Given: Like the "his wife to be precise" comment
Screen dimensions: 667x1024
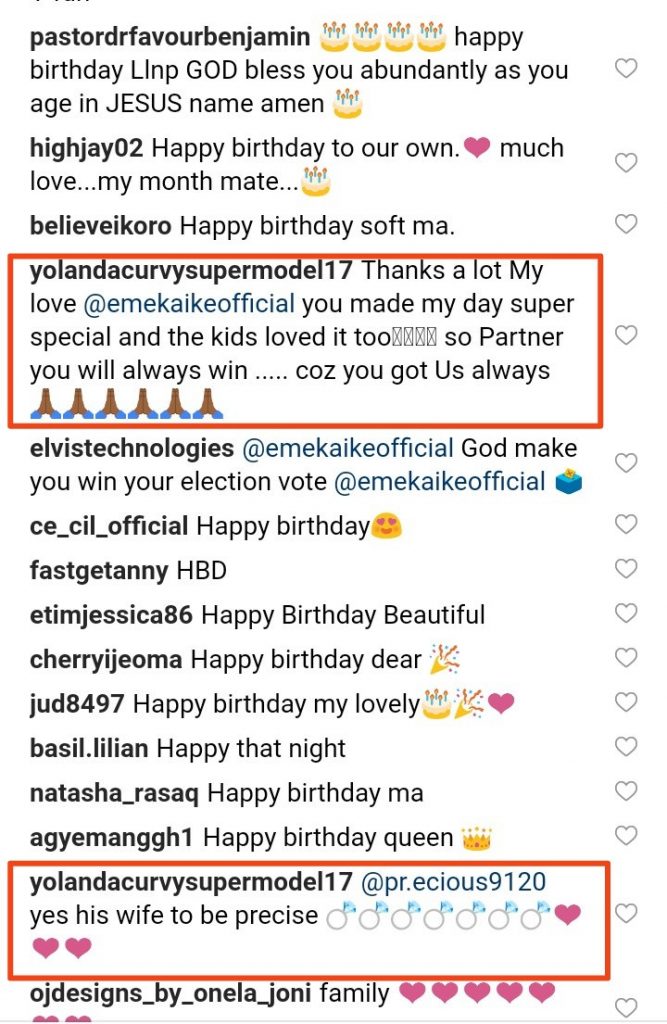Looking at the screenshot, I should 626,913.
